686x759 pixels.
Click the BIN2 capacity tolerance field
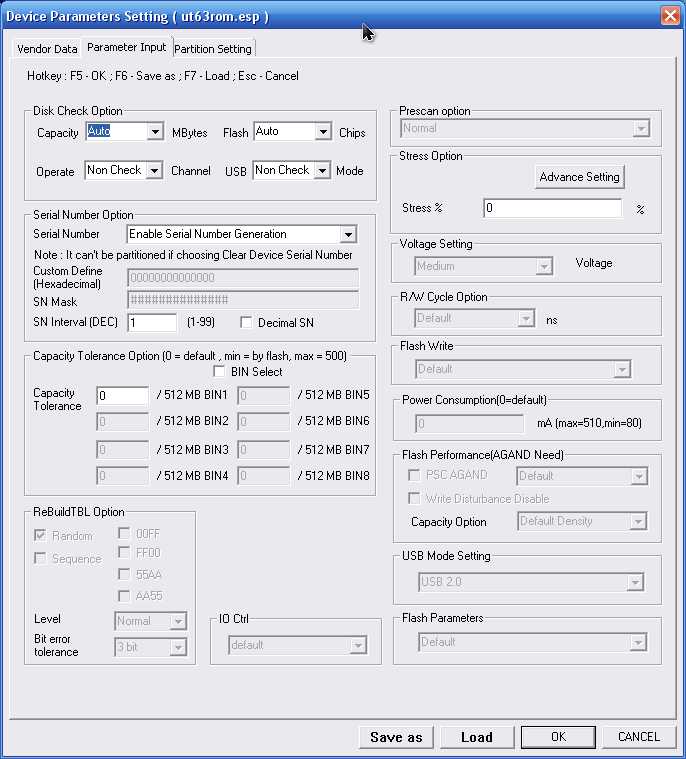click(x=122, y=422)
